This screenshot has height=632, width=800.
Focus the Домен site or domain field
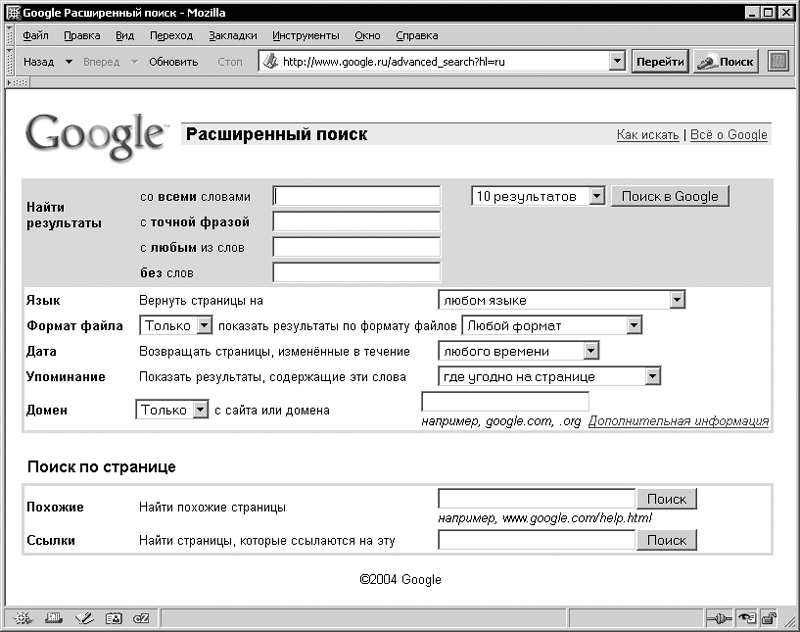click(x=505, y=401)
